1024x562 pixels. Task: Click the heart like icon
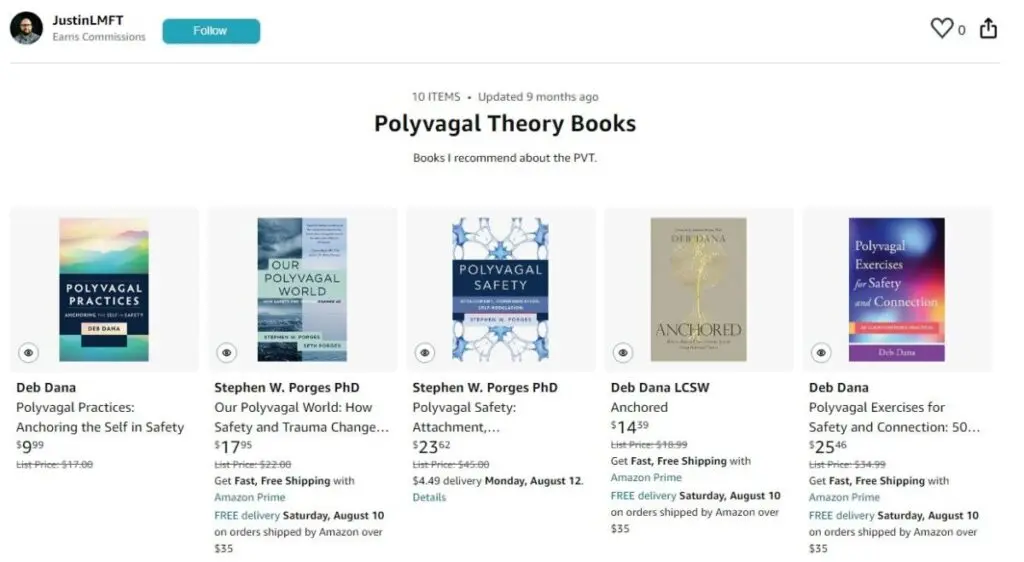coord(942,28)
